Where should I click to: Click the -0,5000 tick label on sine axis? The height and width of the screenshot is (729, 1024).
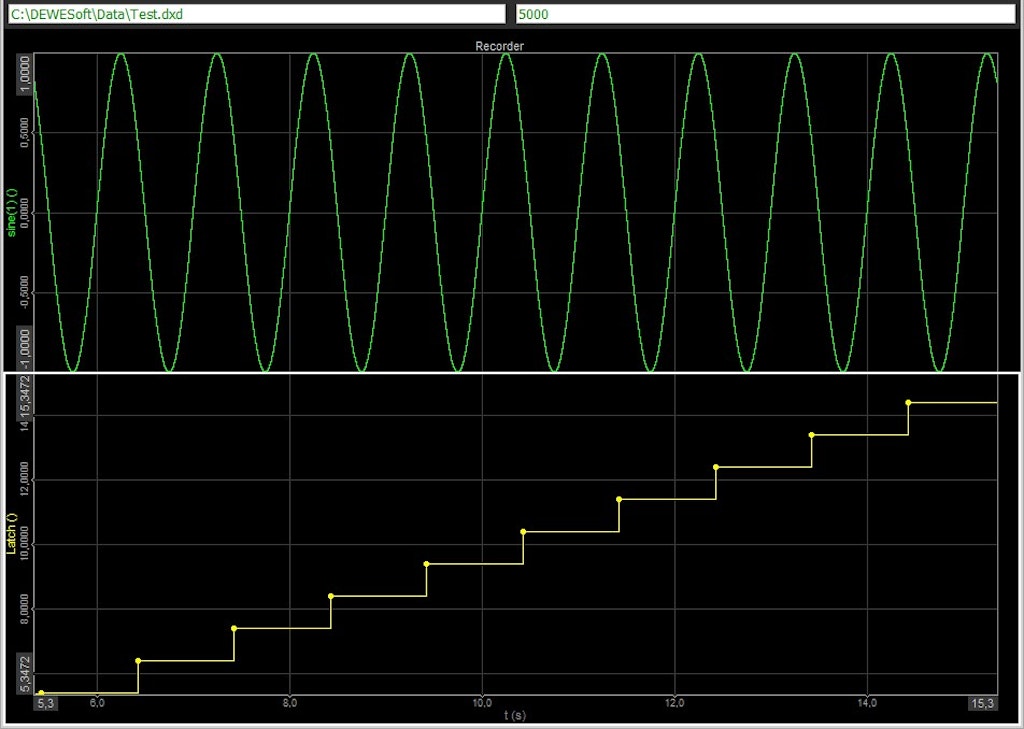point(25,293)
